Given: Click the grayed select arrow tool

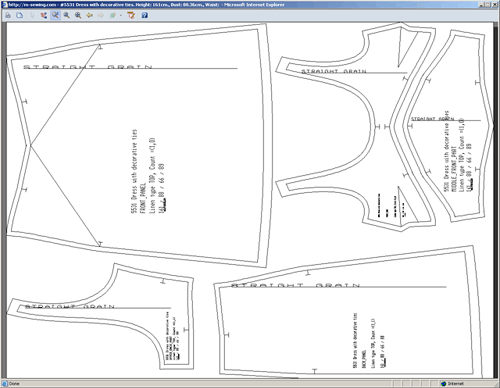Looking at the screenshot, I should coord(32,15).
